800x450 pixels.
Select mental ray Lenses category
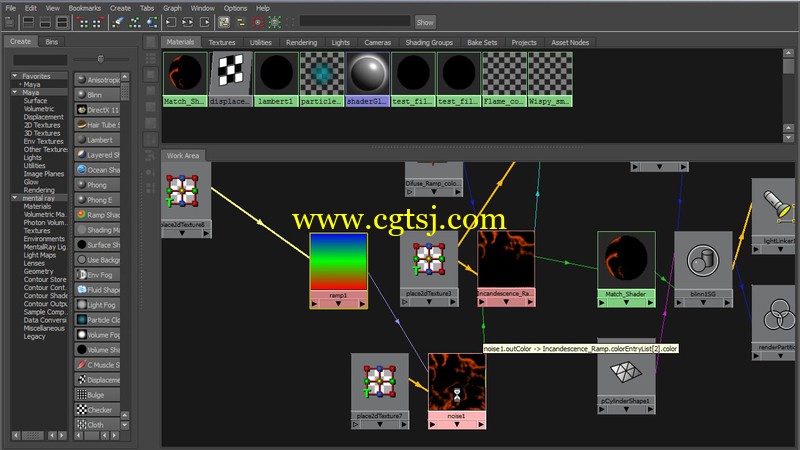click(34, 263)
